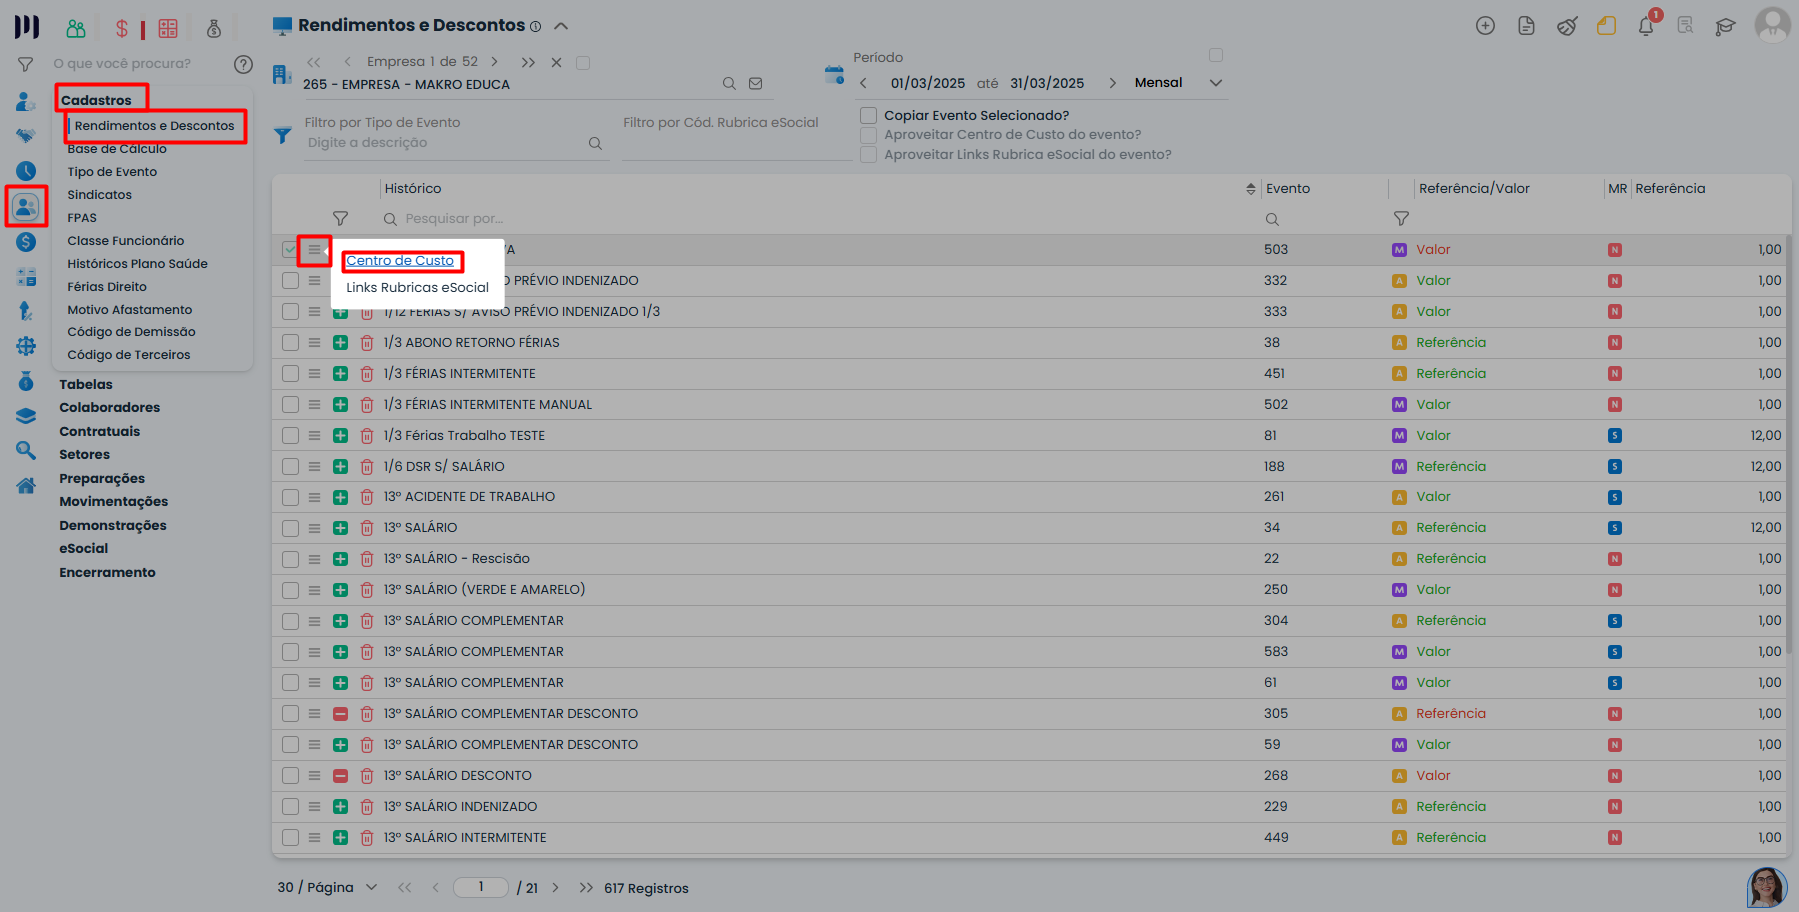Open the user profile avatar
Viewport: 1799px width, 912px height.
tap(1773, 24)
